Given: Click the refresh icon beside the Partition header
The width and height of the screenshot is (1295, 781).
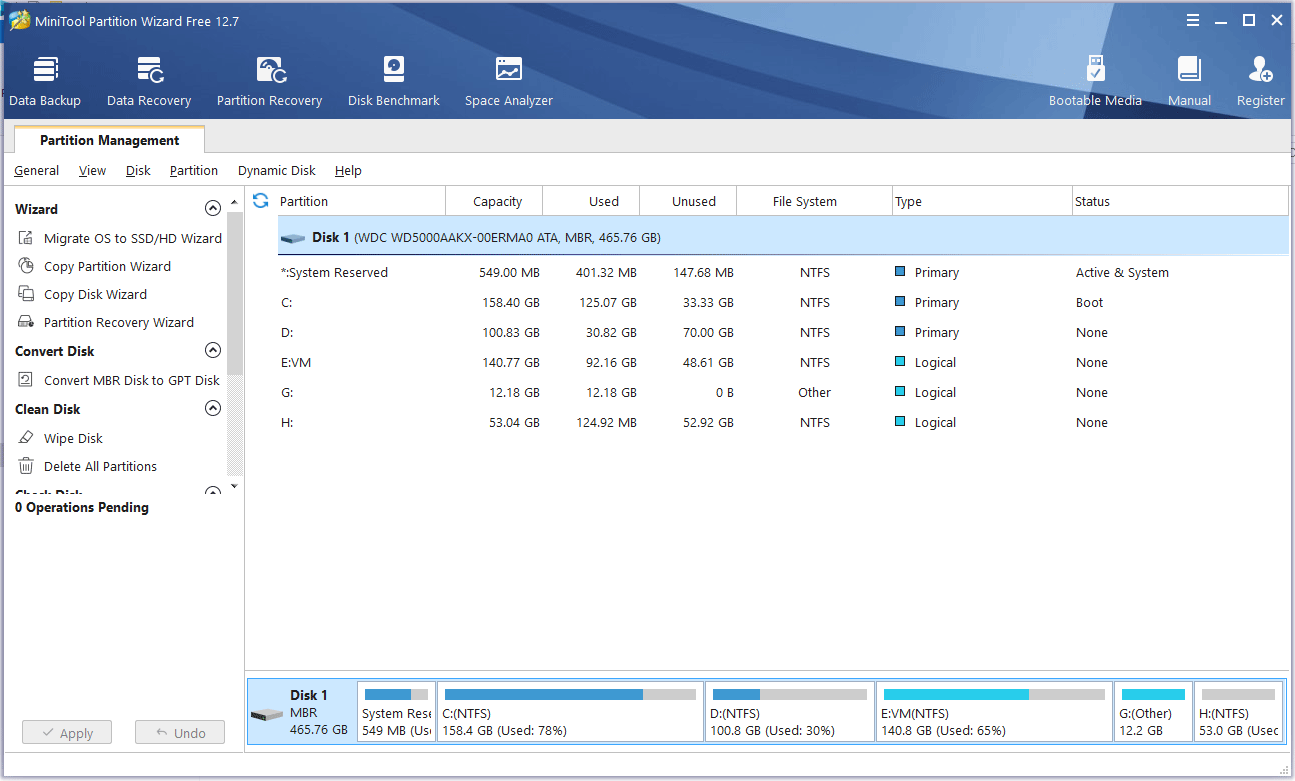Looking at the screenshot, I should 261,201.
